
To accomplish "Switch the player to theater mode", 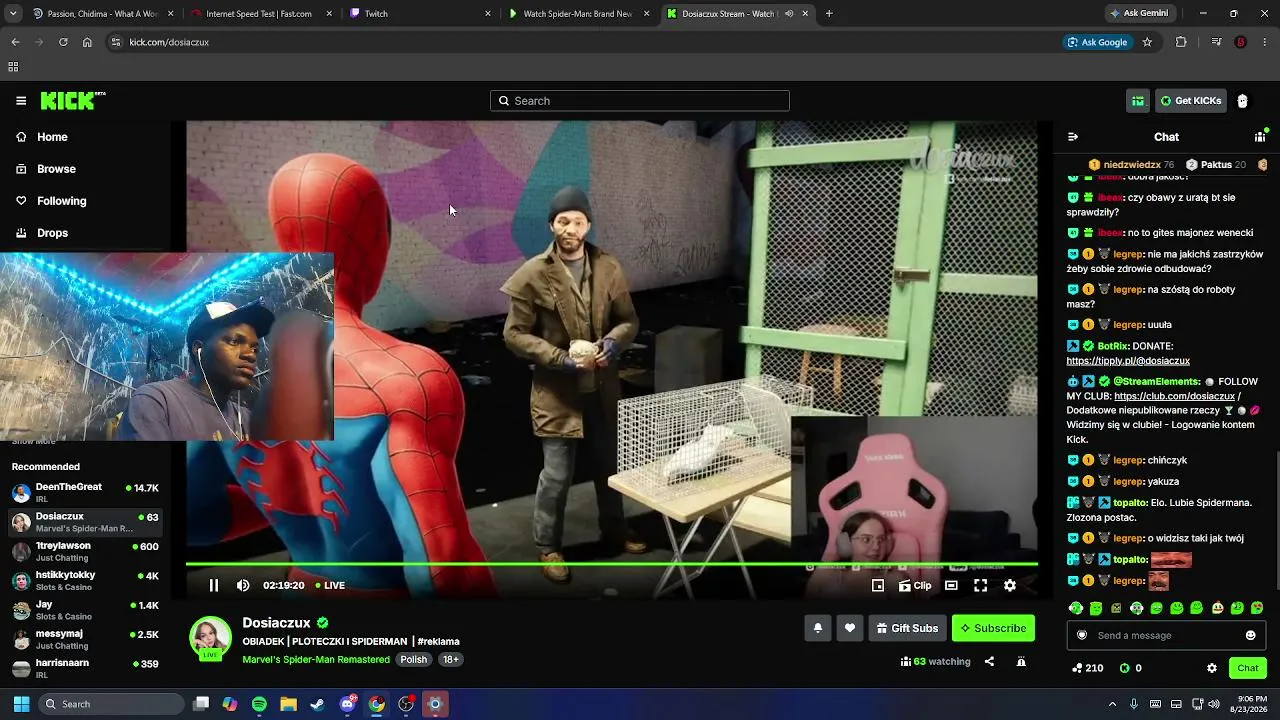I will coord(951,586).
